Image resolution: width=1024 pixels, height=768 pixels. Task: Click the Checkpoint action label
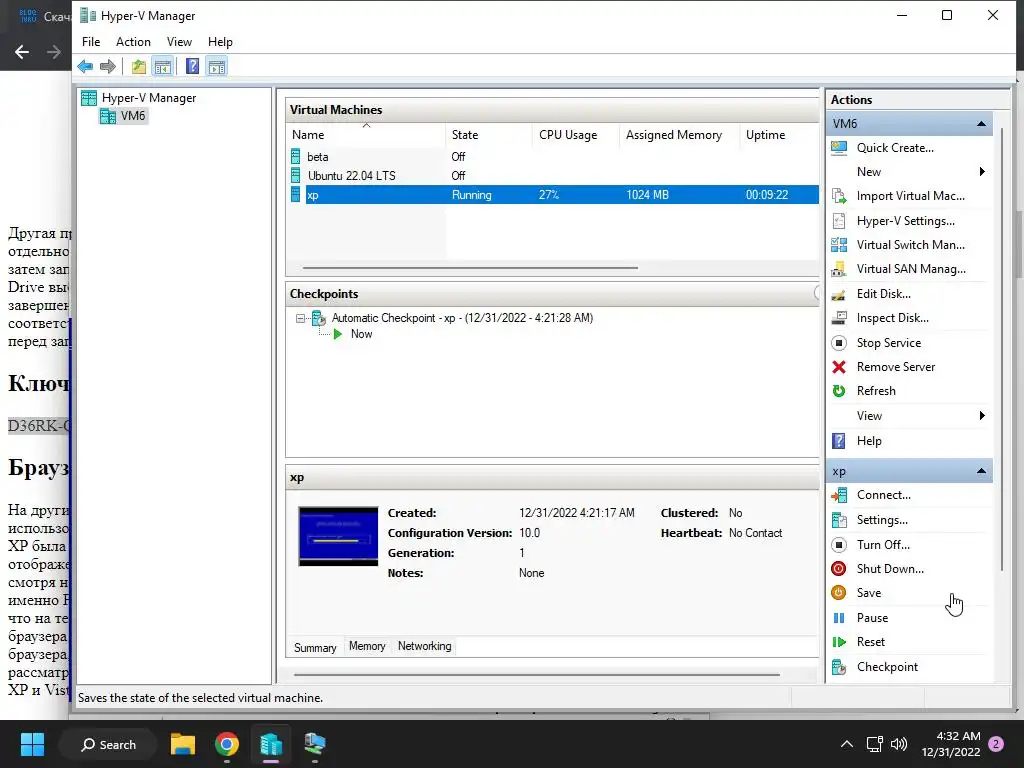coord(887,667)
